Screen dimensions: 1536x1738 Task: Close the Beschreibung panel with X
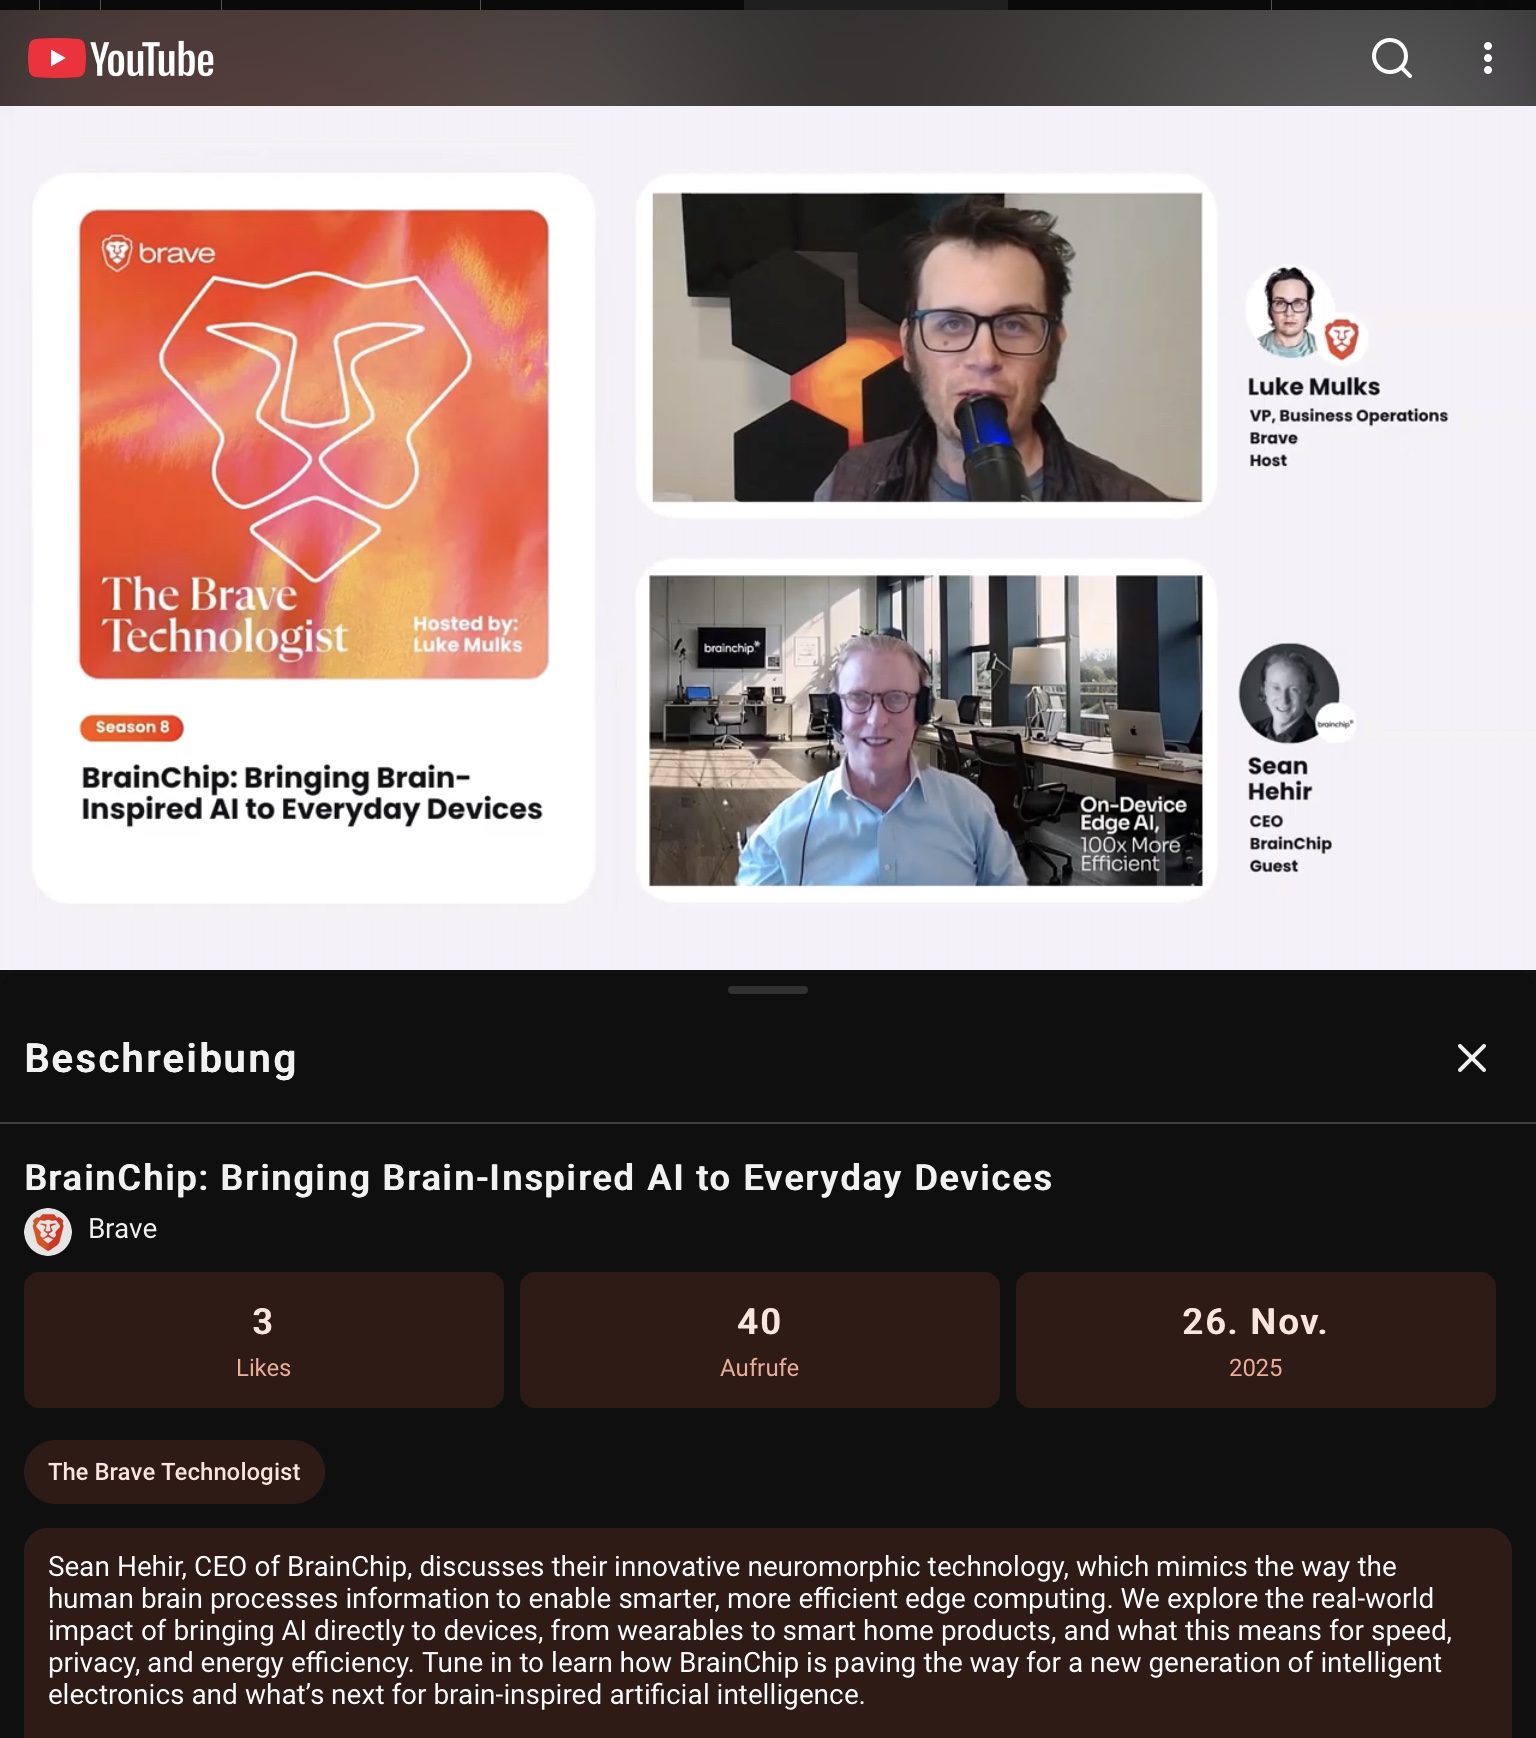tap(1471, 1058)
